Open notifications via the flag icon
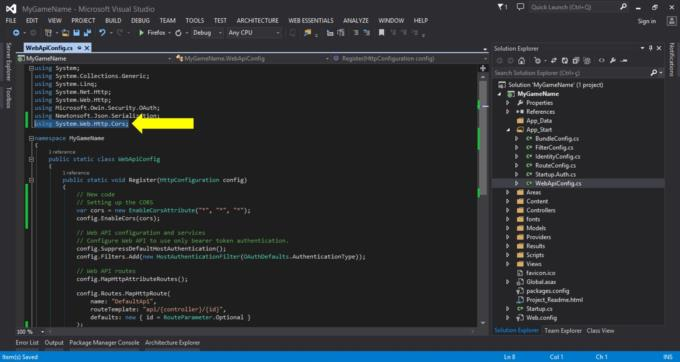Screen dimensions: 680x362 pyautogui.click(x=502, y=7)
